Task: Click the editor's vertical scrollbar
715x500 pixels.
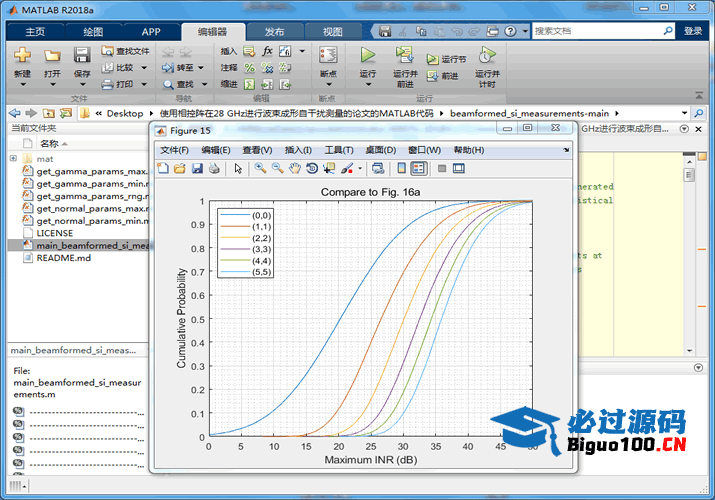Action: [689, 250]
